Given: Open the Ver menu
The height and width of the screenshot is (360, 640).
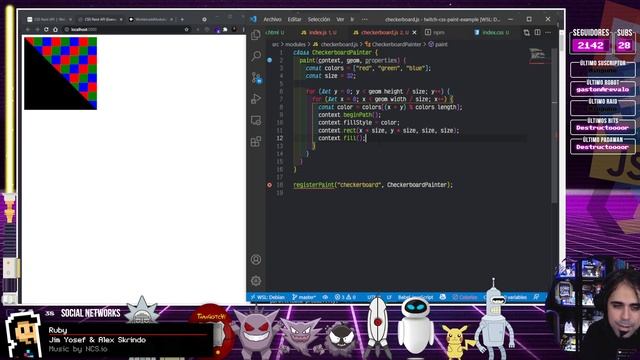Looking at the screenshot, I should (340, 19).
